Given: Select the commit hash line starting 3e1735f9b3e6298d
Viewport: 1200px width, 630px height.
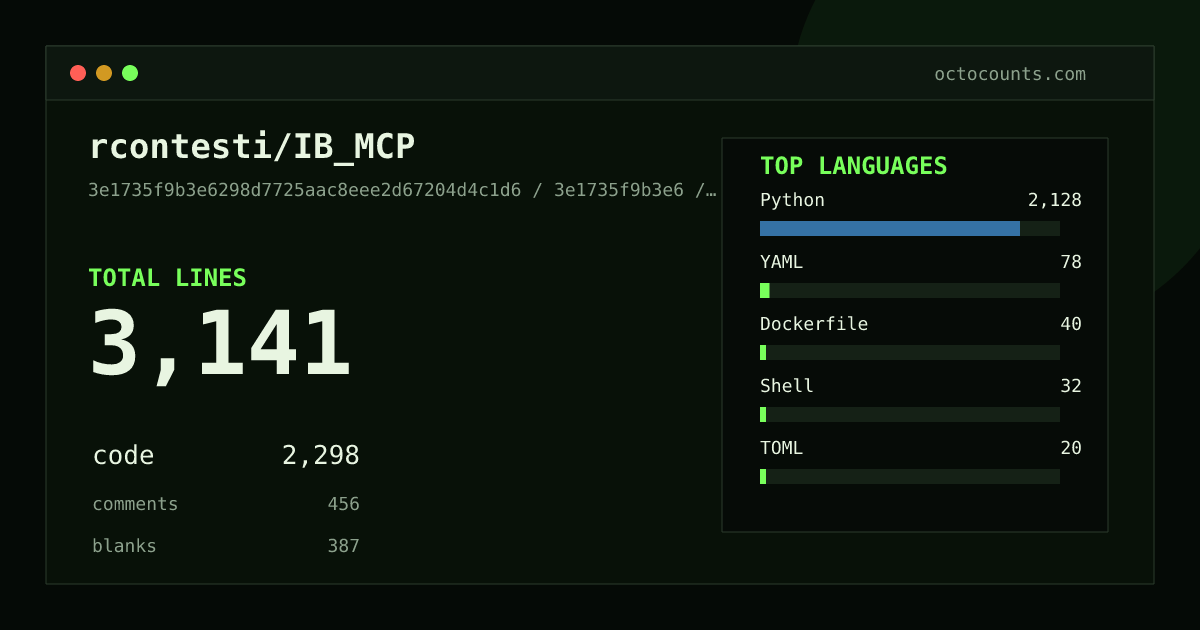Looking at the screenshot, I should 402,190.
